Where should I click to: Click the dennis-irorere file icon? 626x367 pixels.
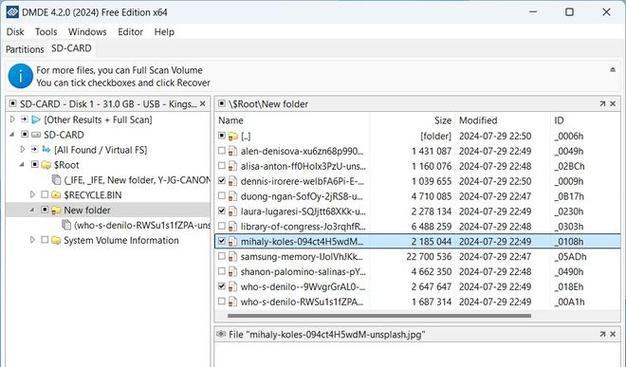[232, 181]
